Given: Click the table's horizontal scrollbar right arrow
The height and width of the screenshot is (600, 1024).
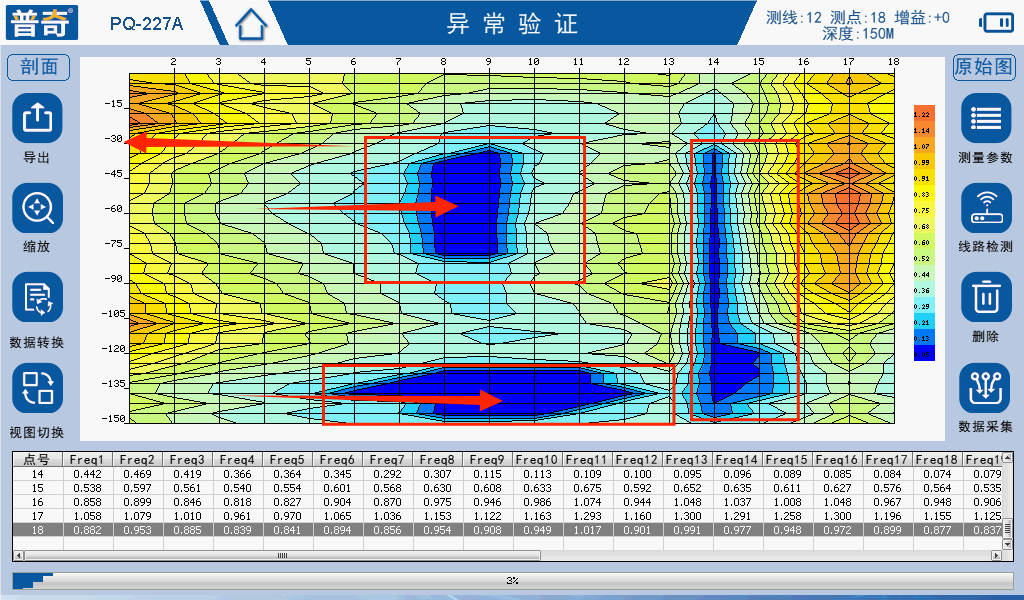Looking at the screenshot, I should [994, 555].
